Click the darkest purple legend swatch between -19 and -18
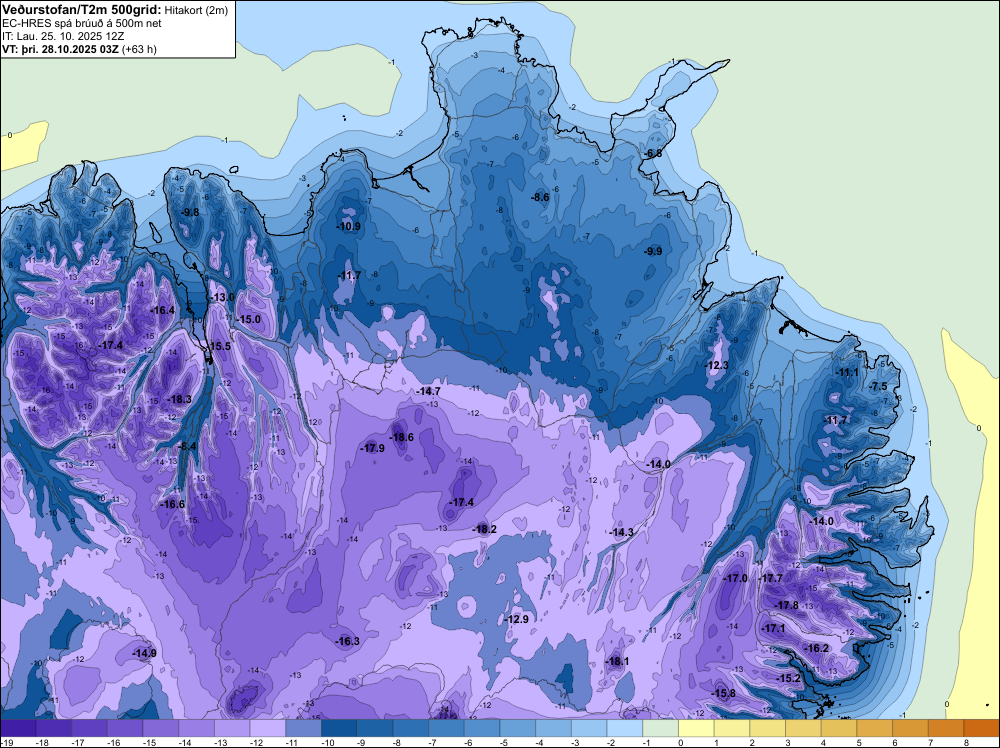The height and width of the screenshot is (748, 1000). [18, 728]
